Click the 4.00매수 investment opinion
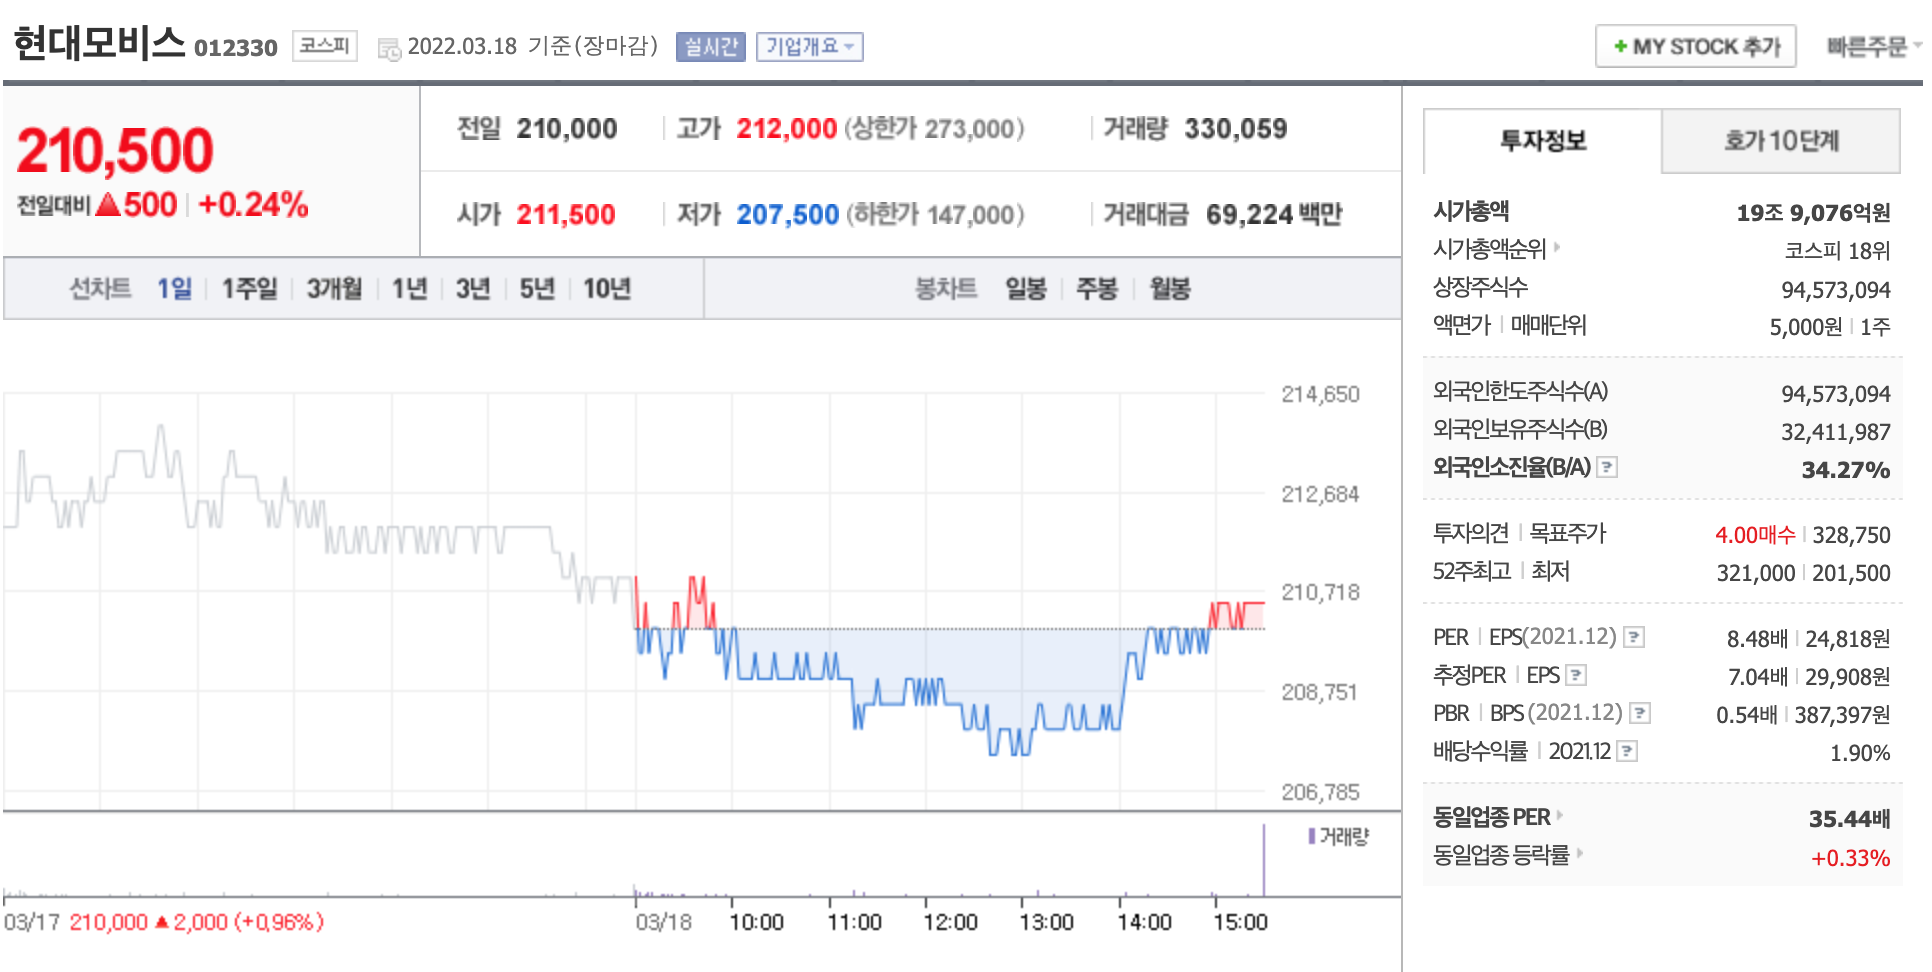This screenshot has height=972, width=1932. click(1756, 535)
